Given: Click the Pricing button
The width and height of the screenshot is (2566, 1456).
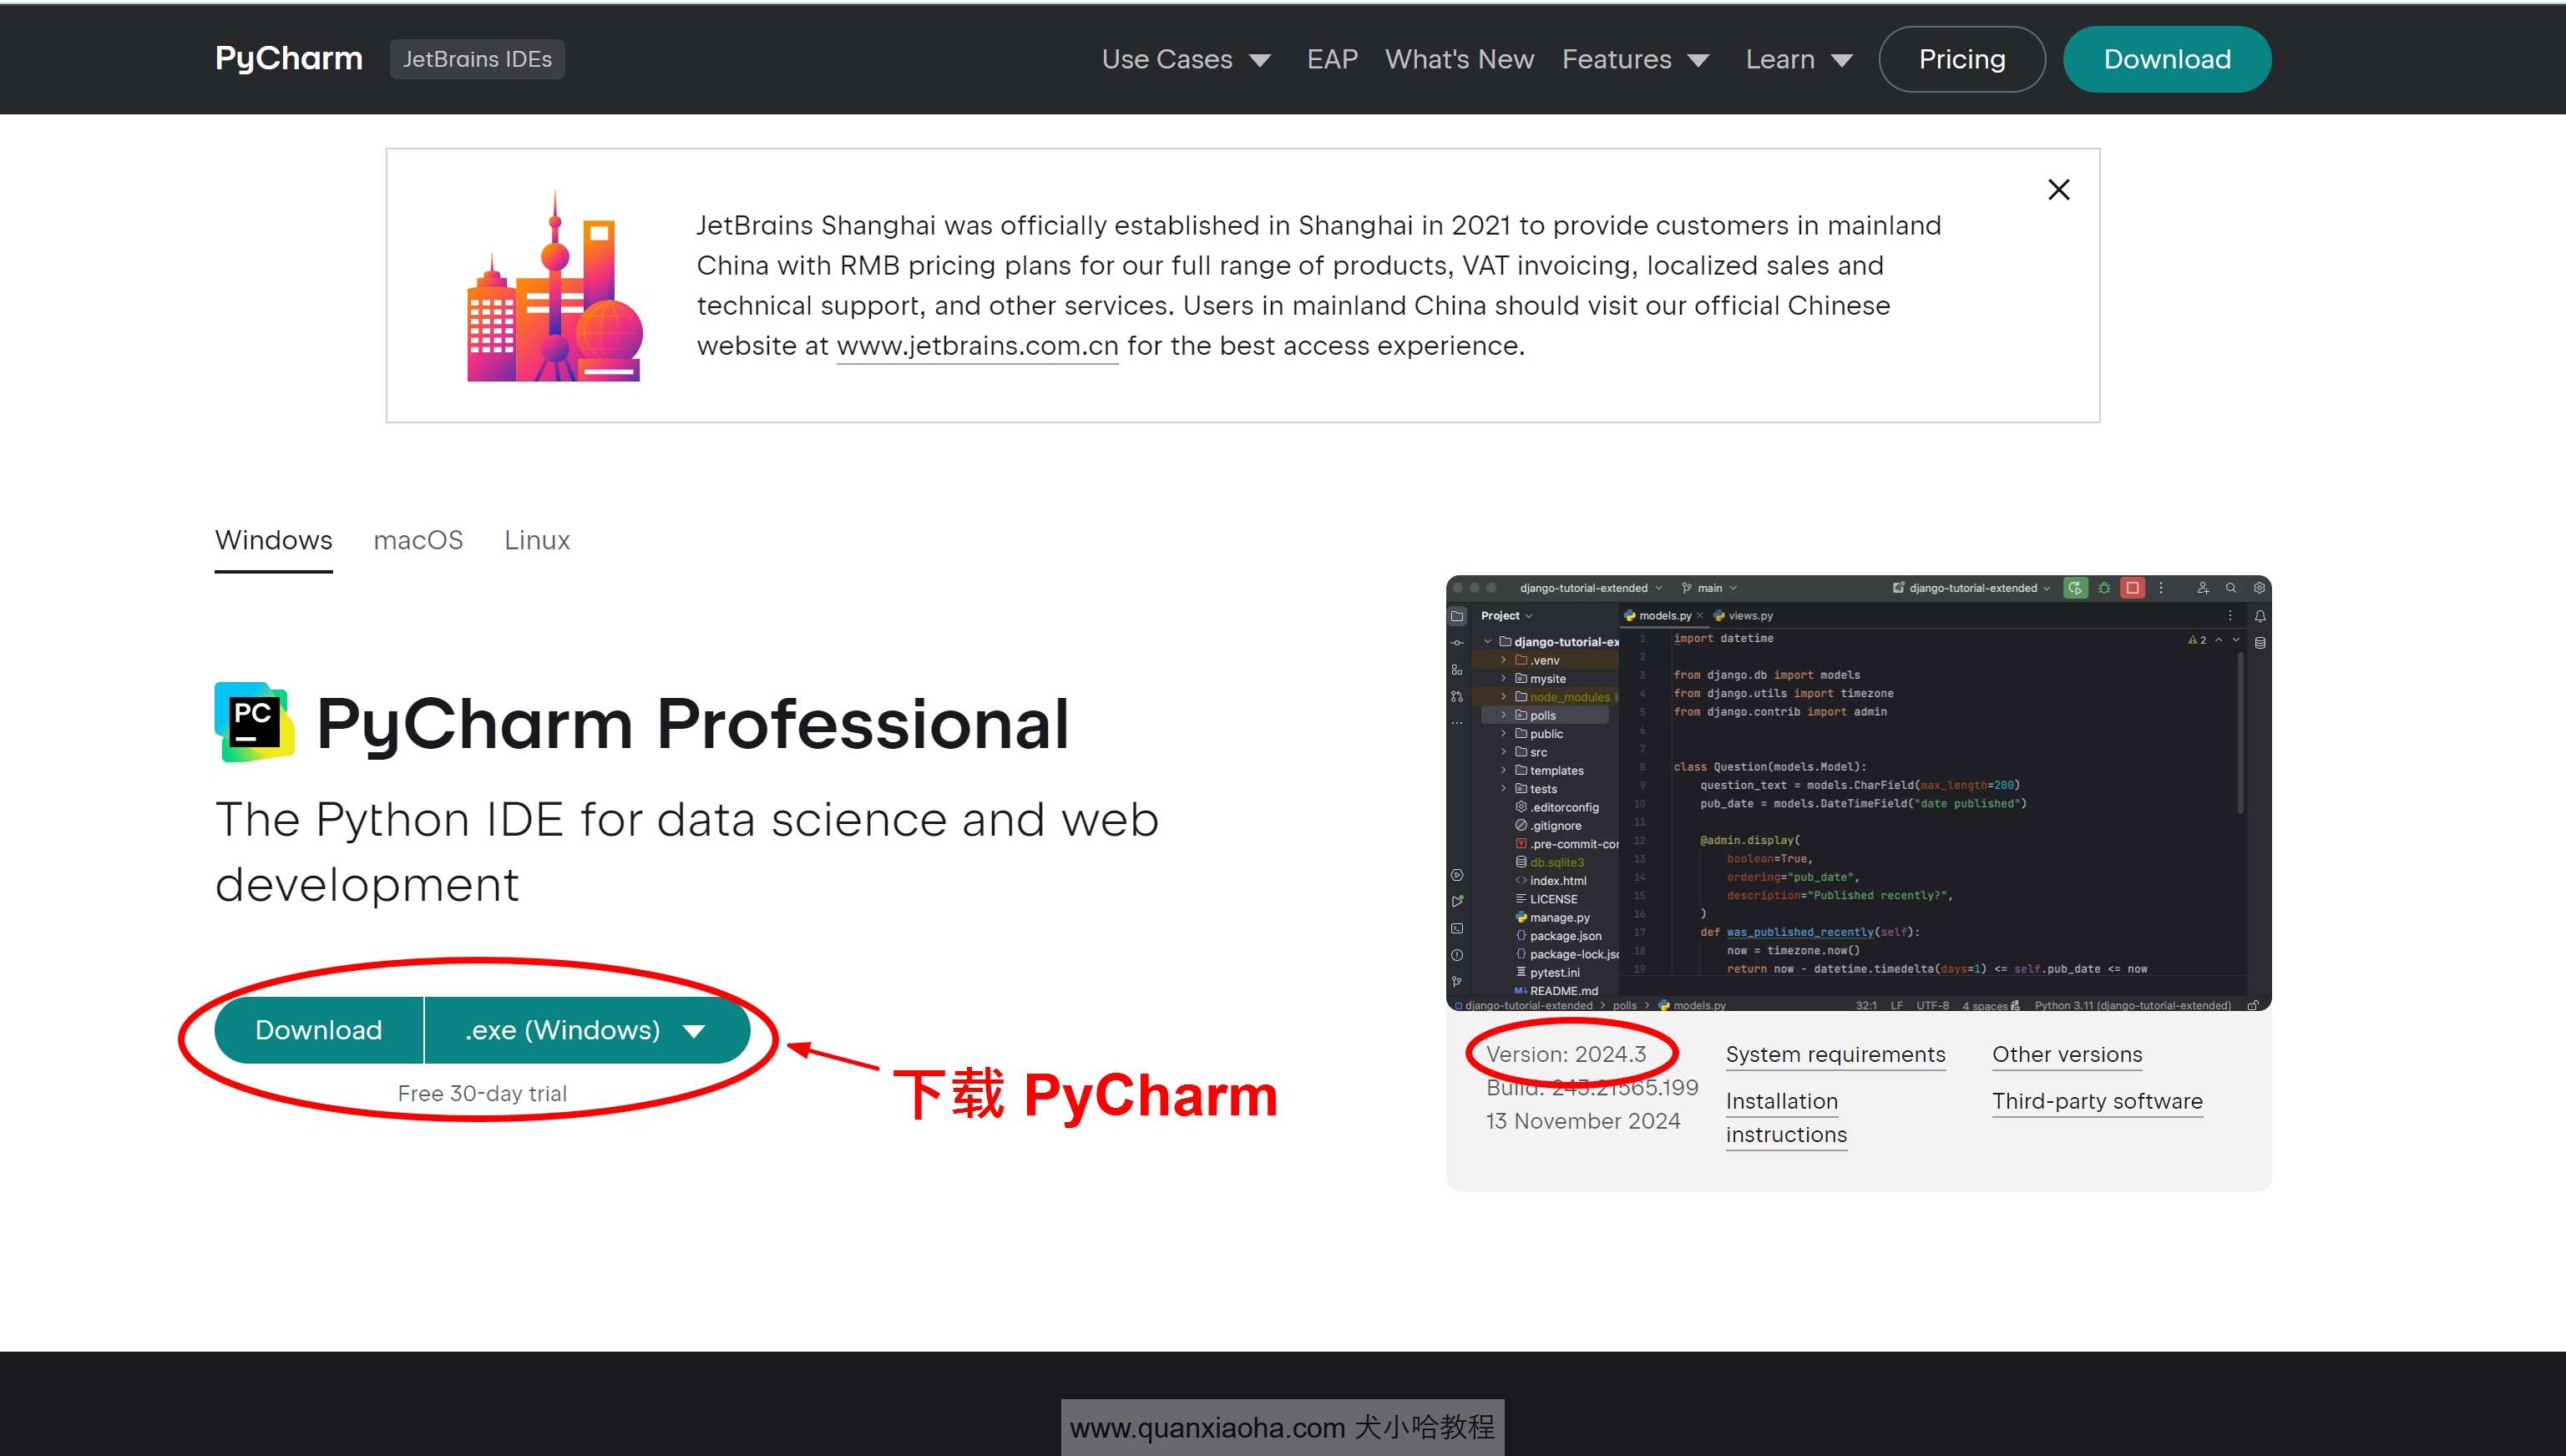Looking at the screenshot, I should tap(1963, 58).
